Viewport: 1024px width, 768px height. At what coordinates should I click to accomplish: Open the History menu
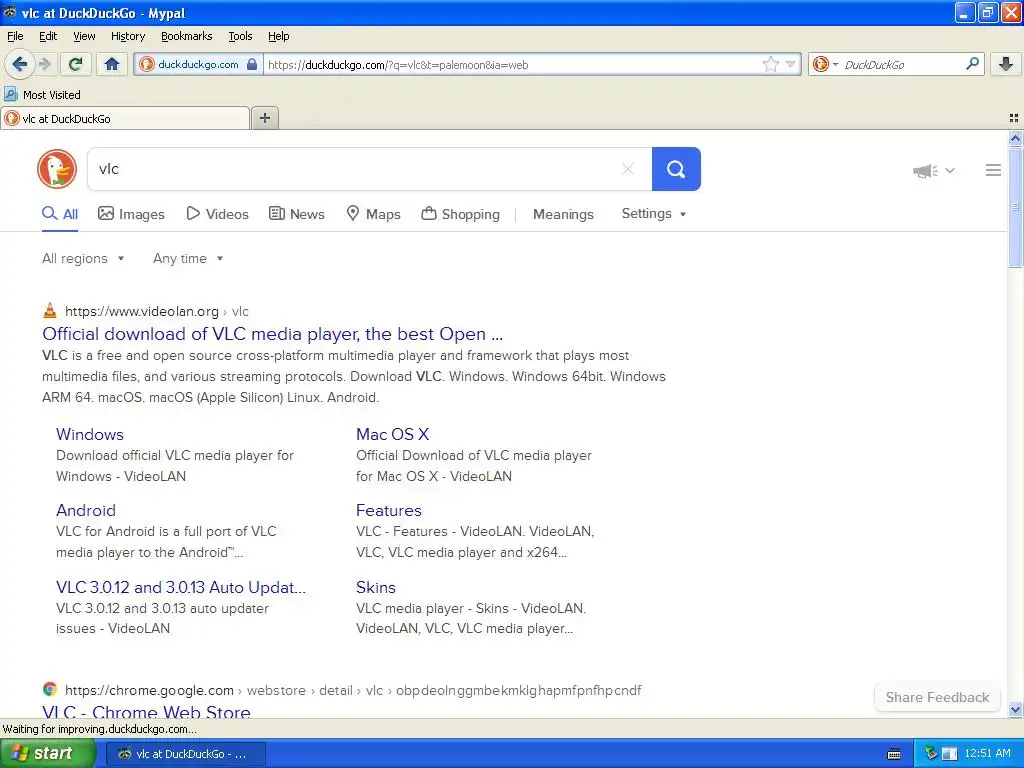(128, 36)
